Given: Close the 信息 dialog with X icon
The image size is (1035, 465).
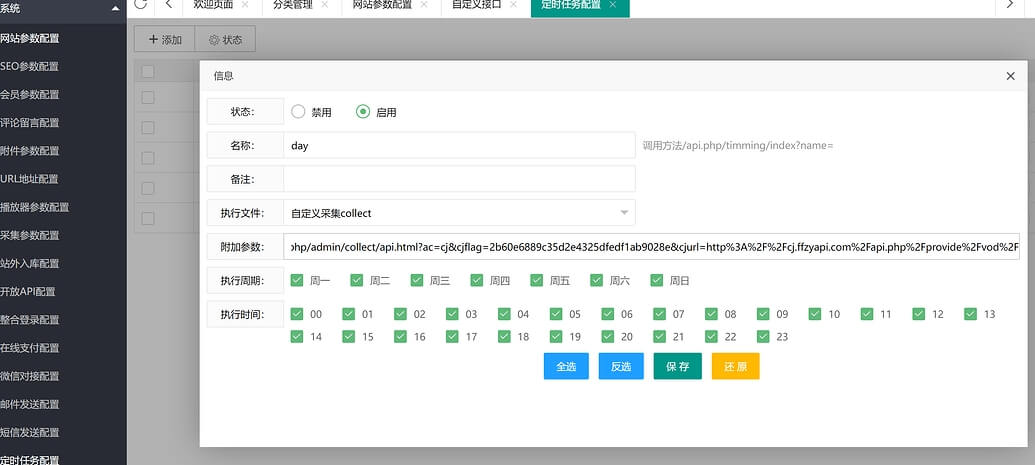Looking at the screenshot, I should pos(1010,76).
